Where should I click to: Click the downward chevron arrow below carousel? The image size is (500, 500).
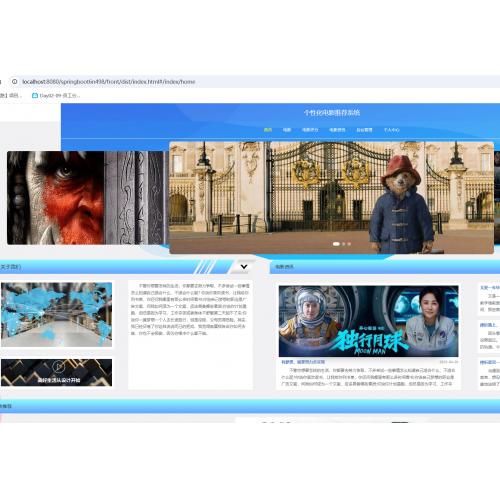244,267
